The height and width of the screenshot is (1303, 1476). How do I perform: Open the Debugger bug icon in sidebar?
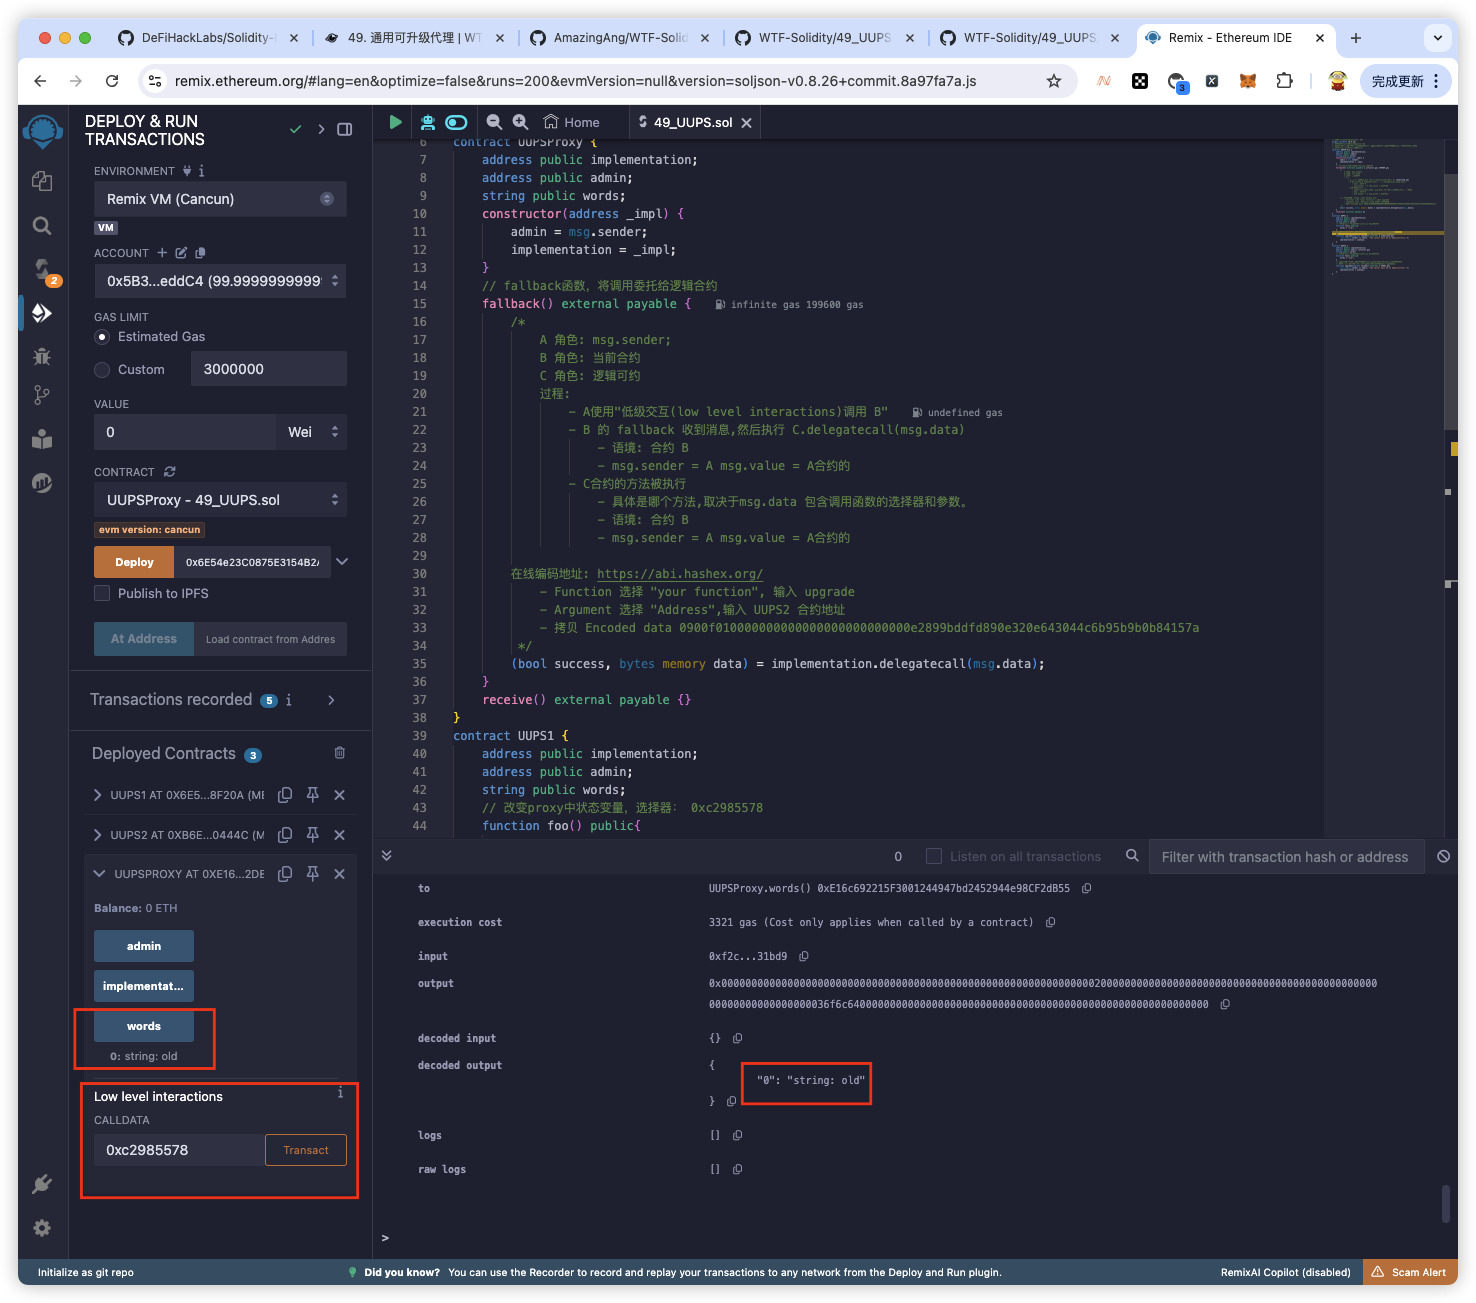[x=42, y=356]
